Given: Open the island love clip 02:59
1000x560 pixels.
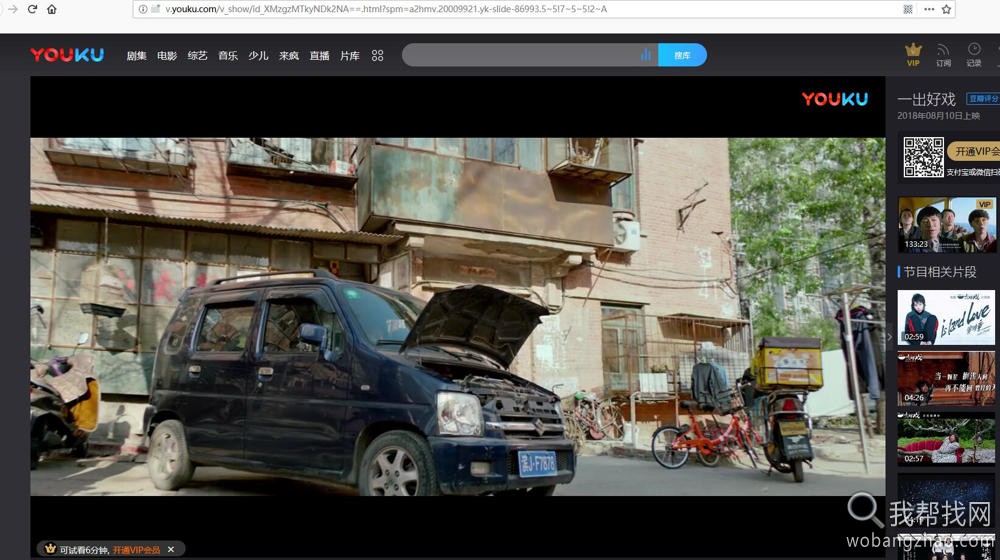Looking at the screenshot, I should point(946,318).
